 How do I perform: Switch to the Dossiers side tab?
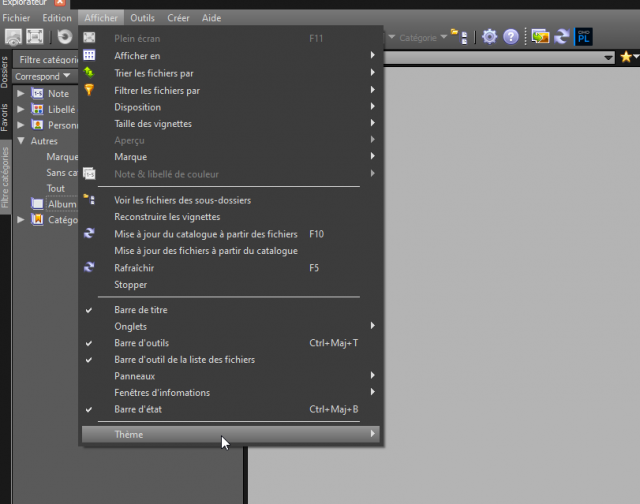click(4, 72)
